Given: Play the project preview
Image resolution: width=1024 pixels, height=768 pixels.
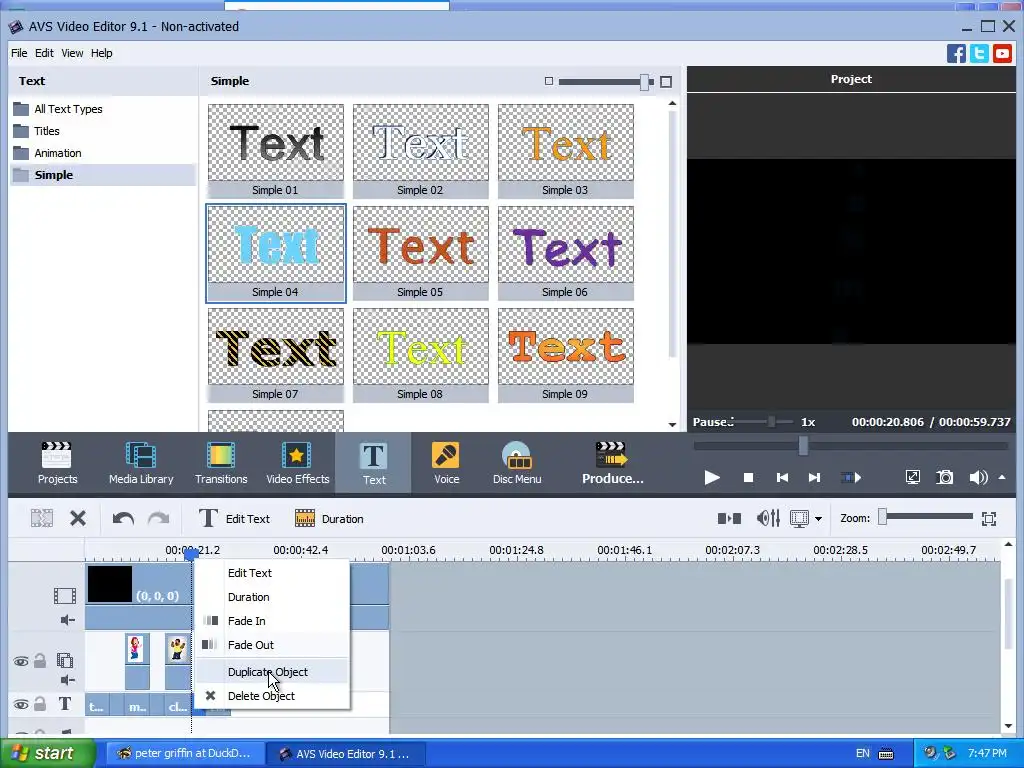Looking at the screenshot, I should pos(712,477).
